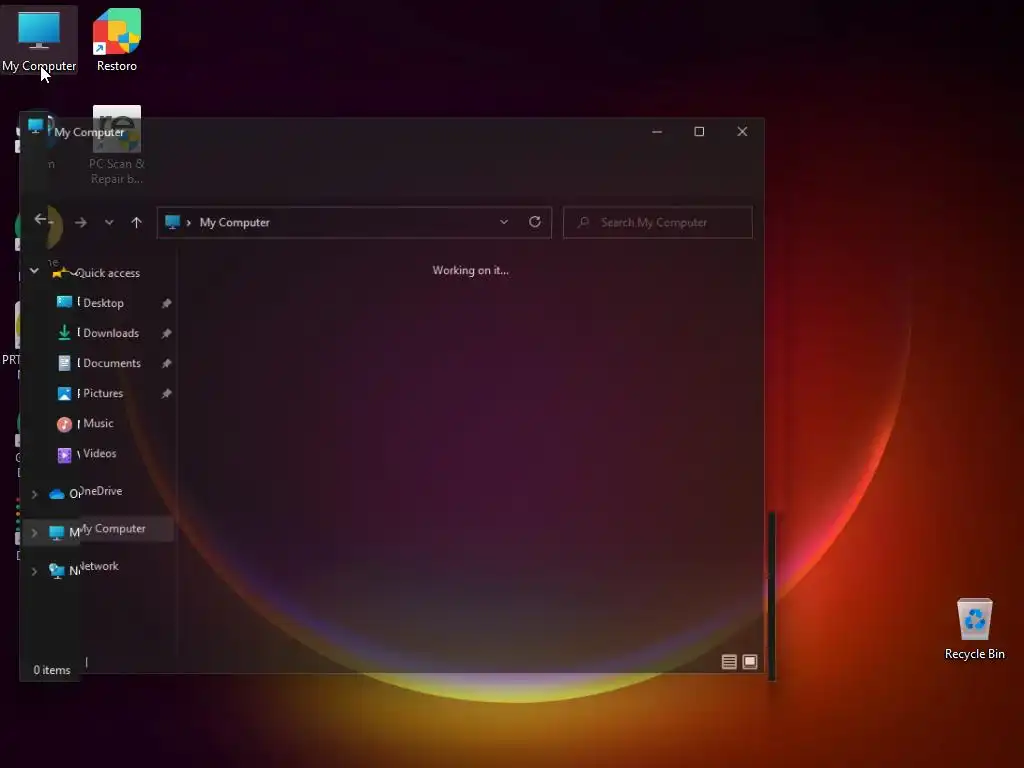Click the window title bar computer icon

point(35,125)
